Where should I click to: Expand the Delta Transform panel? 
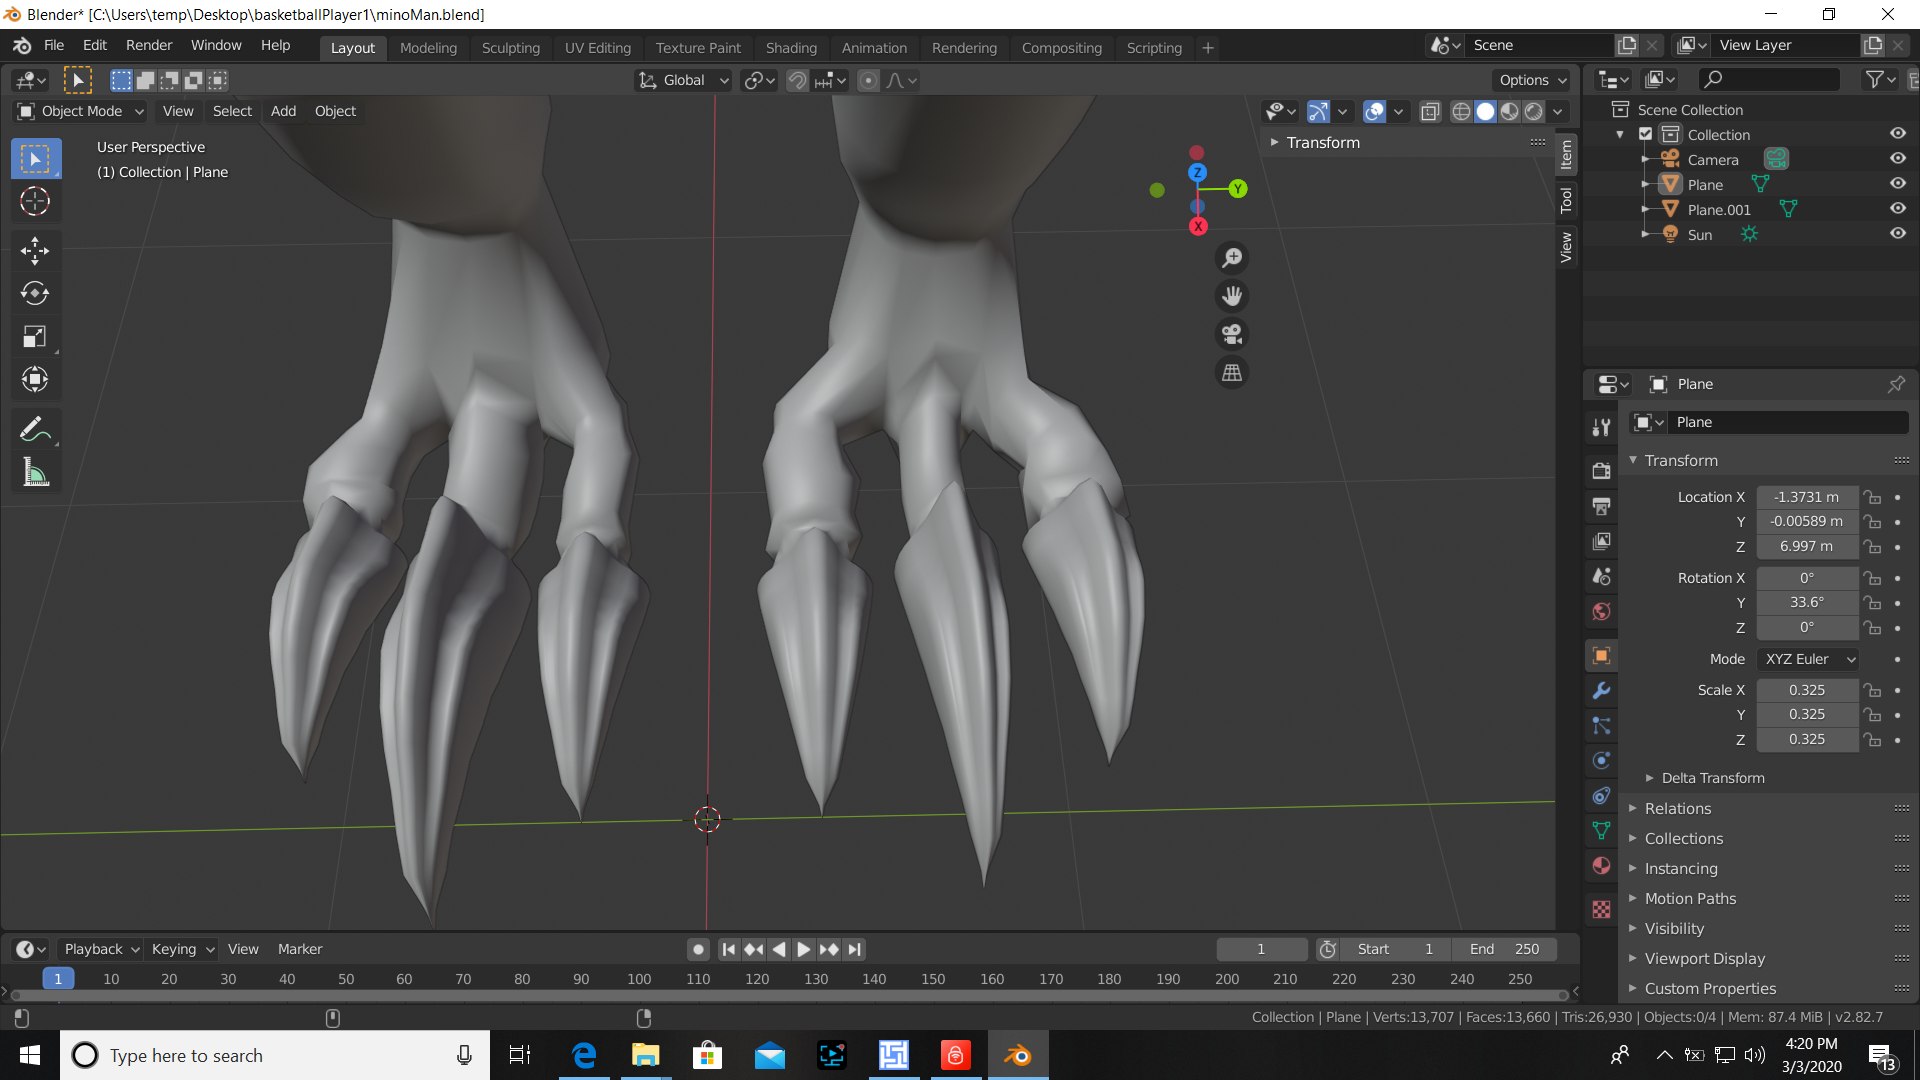[1712, 778]
